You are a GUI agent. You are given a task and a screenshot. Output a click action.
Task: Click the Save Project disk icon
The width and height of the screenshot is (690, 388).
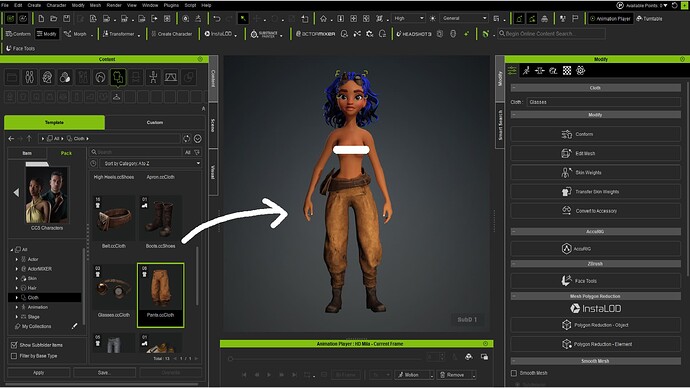coord(66,18)
